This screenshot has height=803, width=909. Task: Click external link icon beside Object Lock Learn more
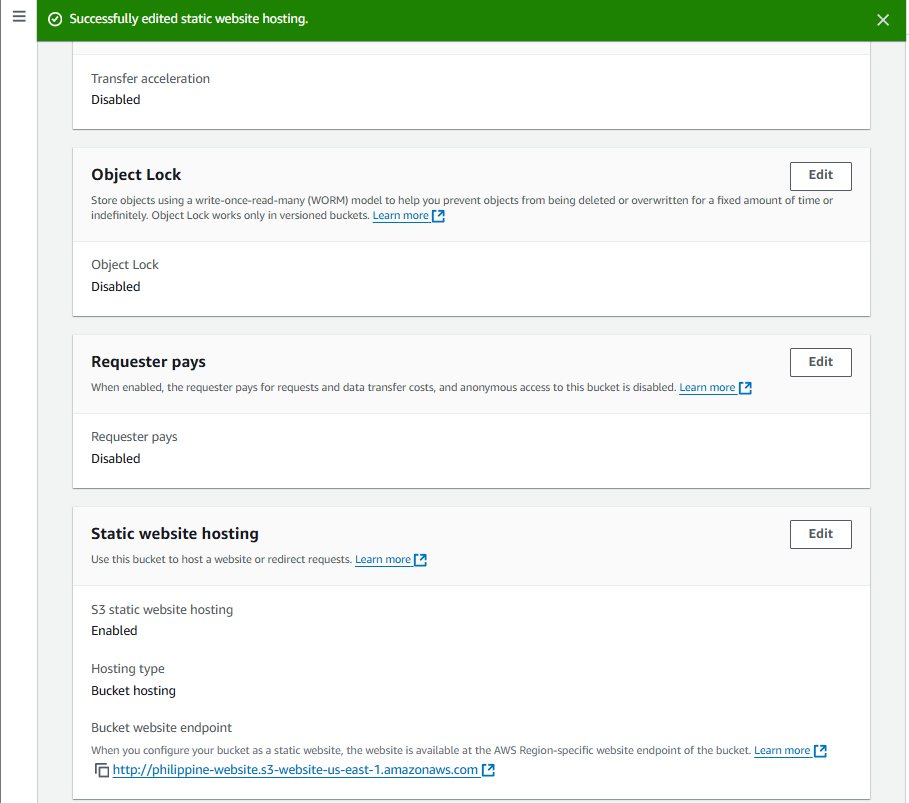coord(439,216)
